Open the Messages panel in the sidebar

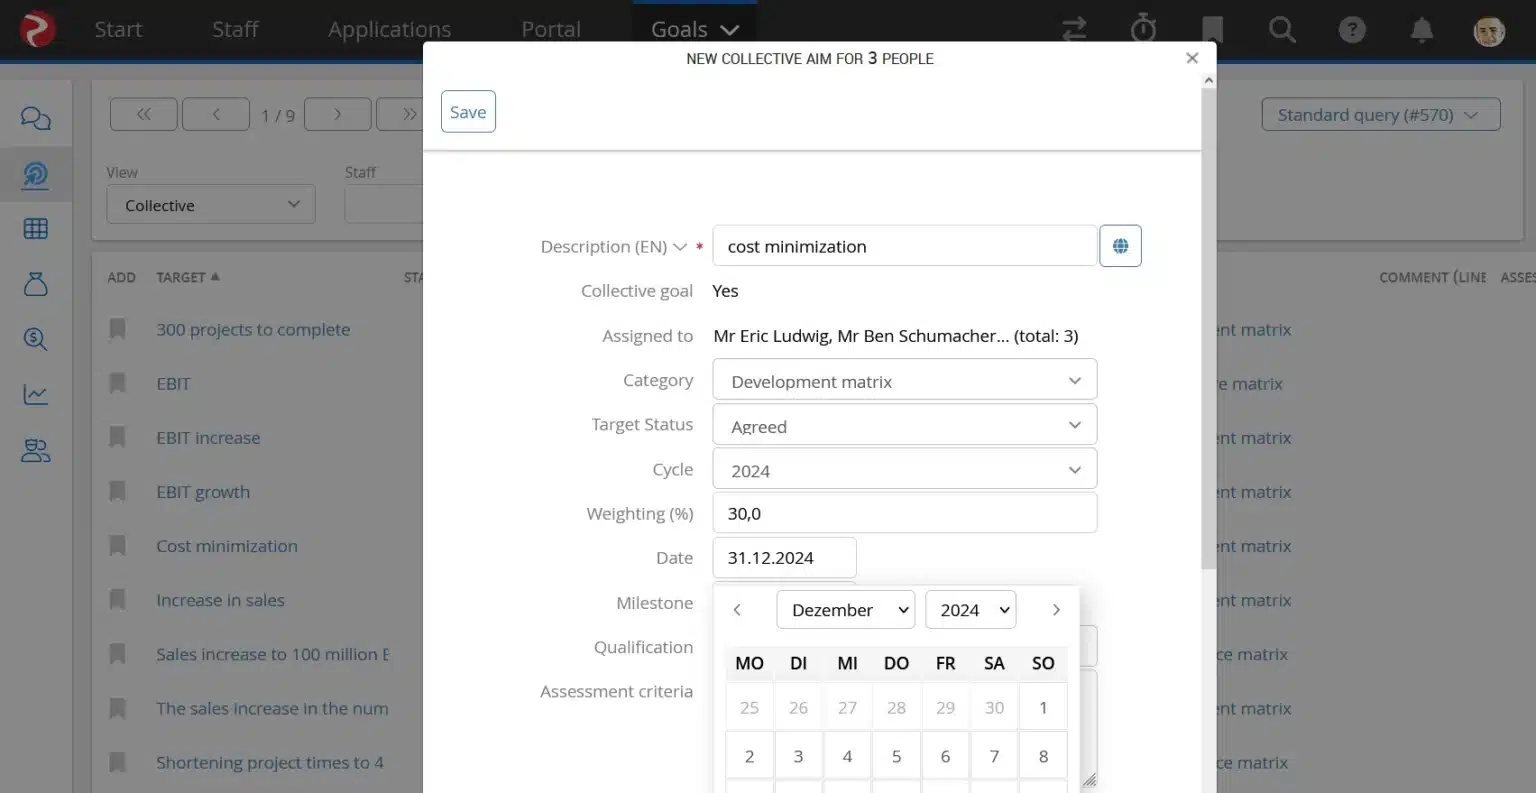[36, 118]
